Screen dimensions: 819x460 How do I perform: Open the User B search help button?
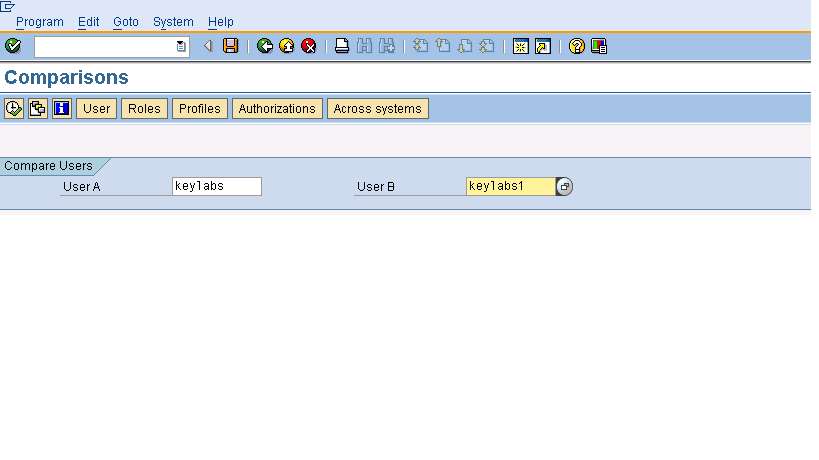coord(565,186)
